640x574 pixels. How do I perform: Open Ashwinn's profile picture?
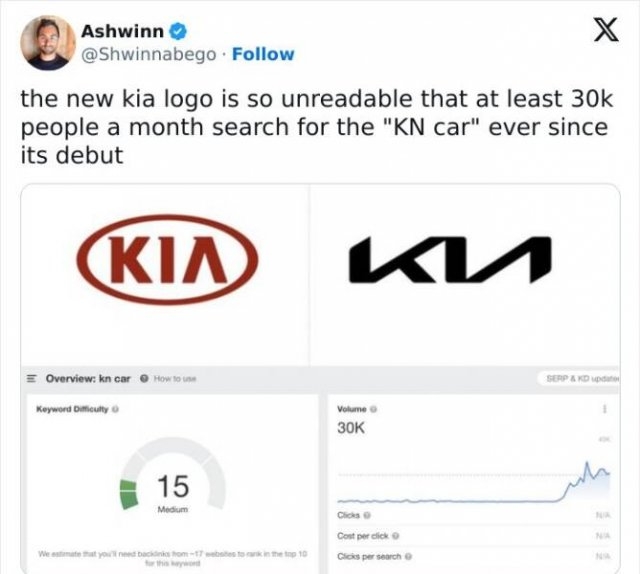48,43
